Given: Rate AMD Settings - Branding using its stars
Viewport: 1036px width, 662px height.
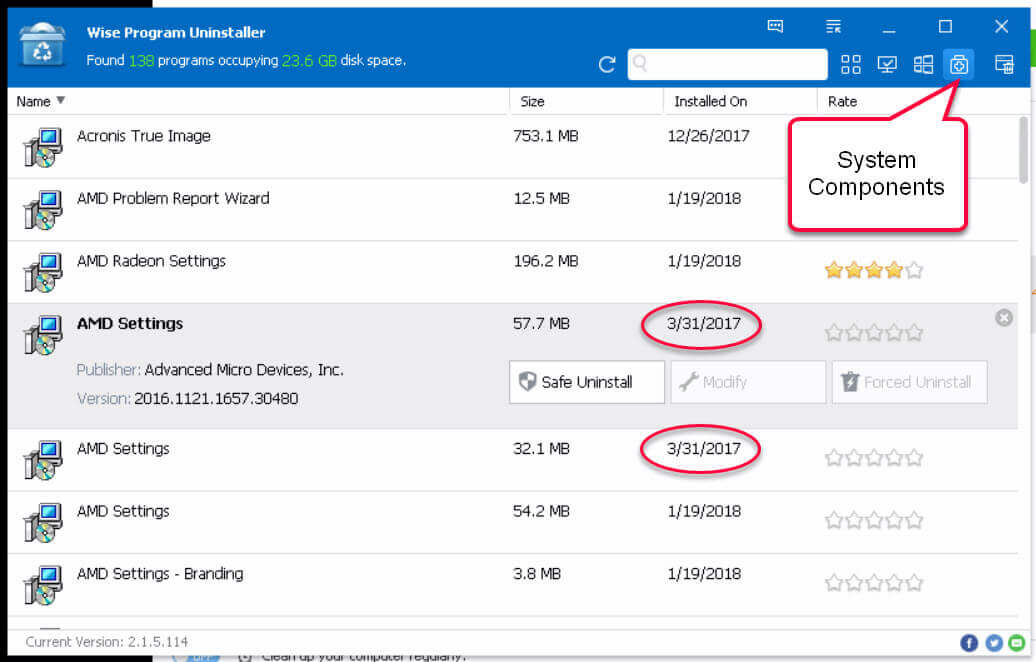Looking at the screenshot, I should [873, 583].
